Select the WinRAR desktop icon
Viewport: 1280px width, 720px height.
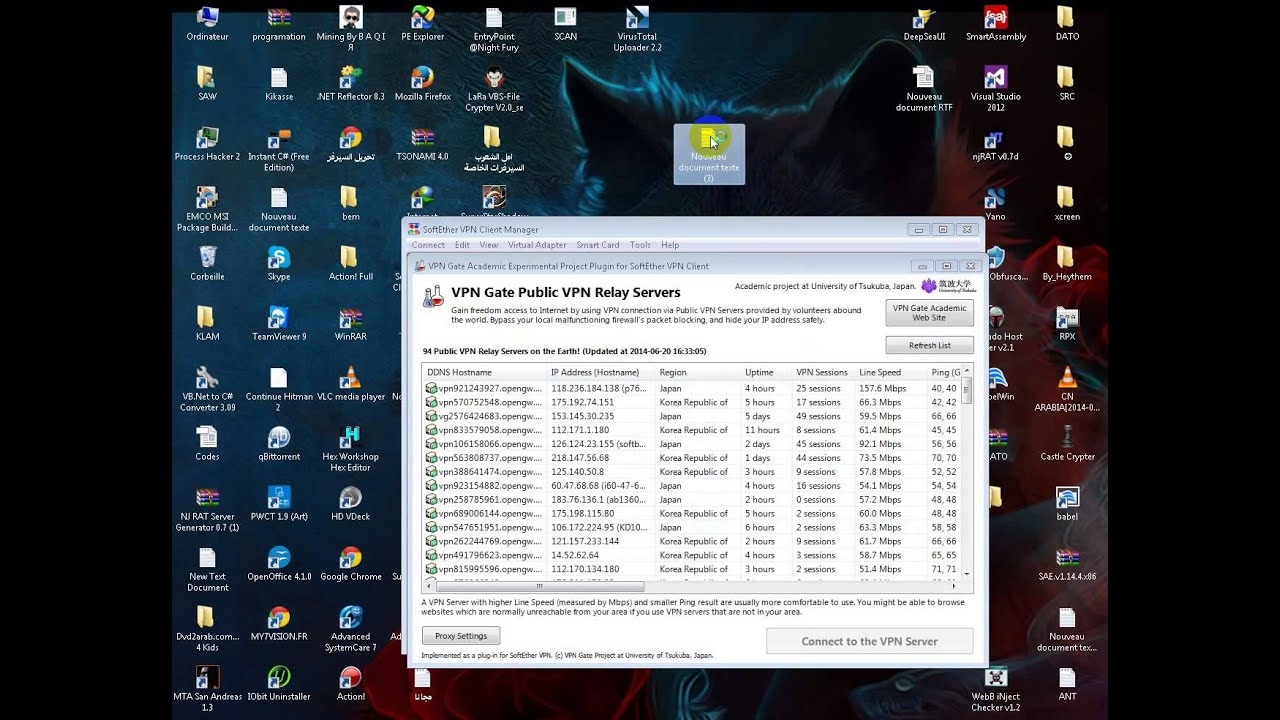[x=350, y=324]
